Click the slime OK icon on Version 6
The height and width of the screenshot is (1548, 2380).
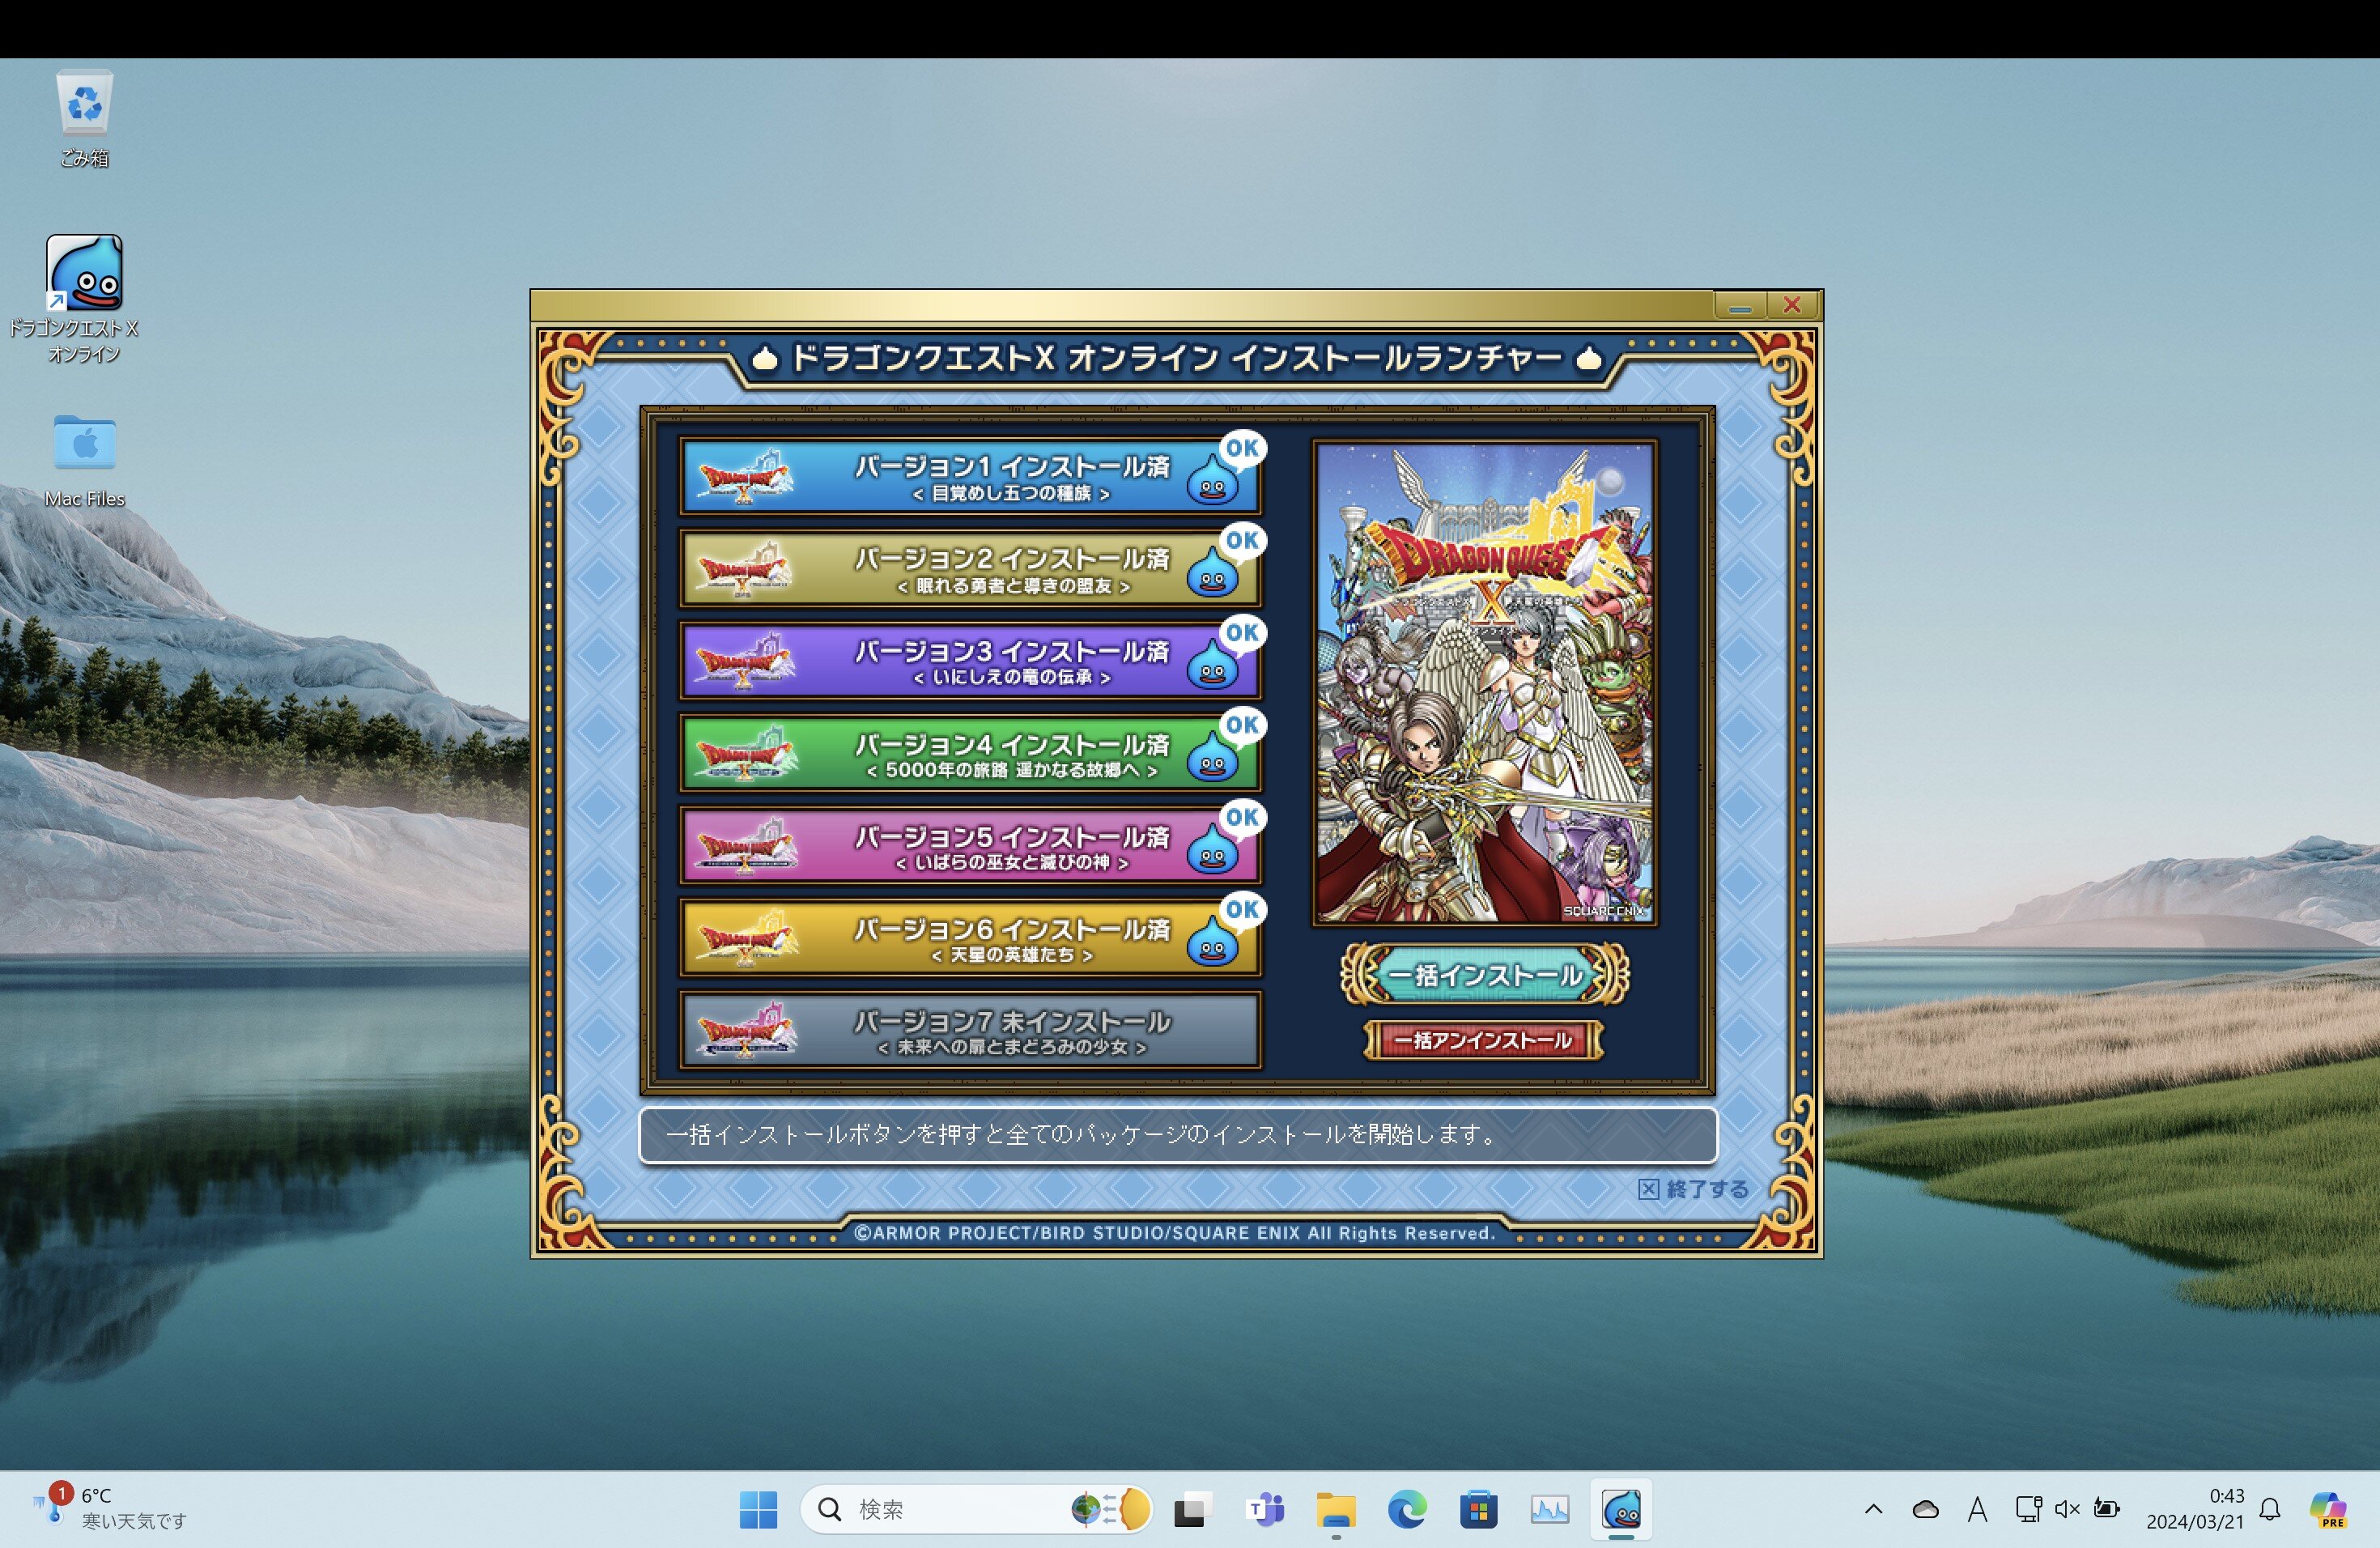pyautogui.click(x=1226, y=930)
